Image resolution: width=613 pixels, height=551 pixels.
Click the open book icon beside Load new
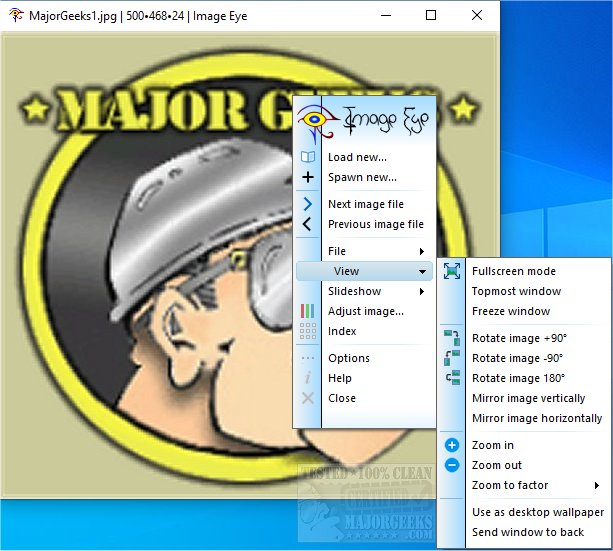308,157
